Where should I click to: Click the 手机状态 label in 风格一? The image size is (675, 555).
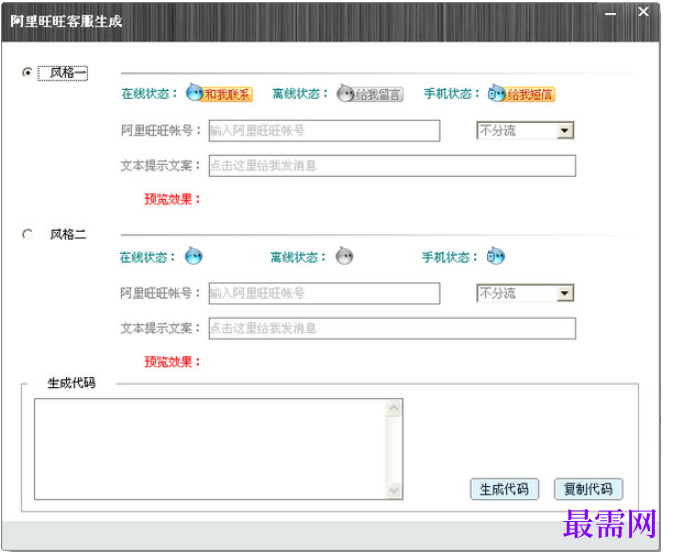tap(452, 93)
